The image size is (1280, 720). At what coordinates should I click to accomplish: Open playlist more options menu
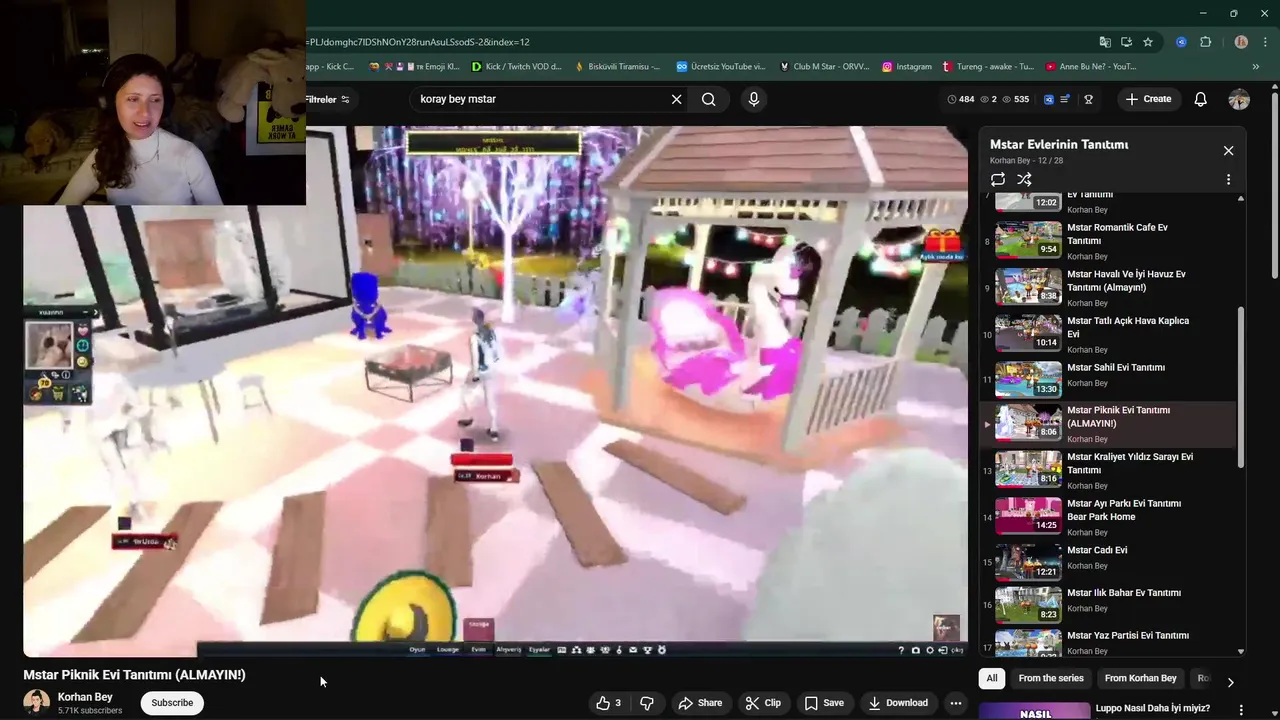1228,180
